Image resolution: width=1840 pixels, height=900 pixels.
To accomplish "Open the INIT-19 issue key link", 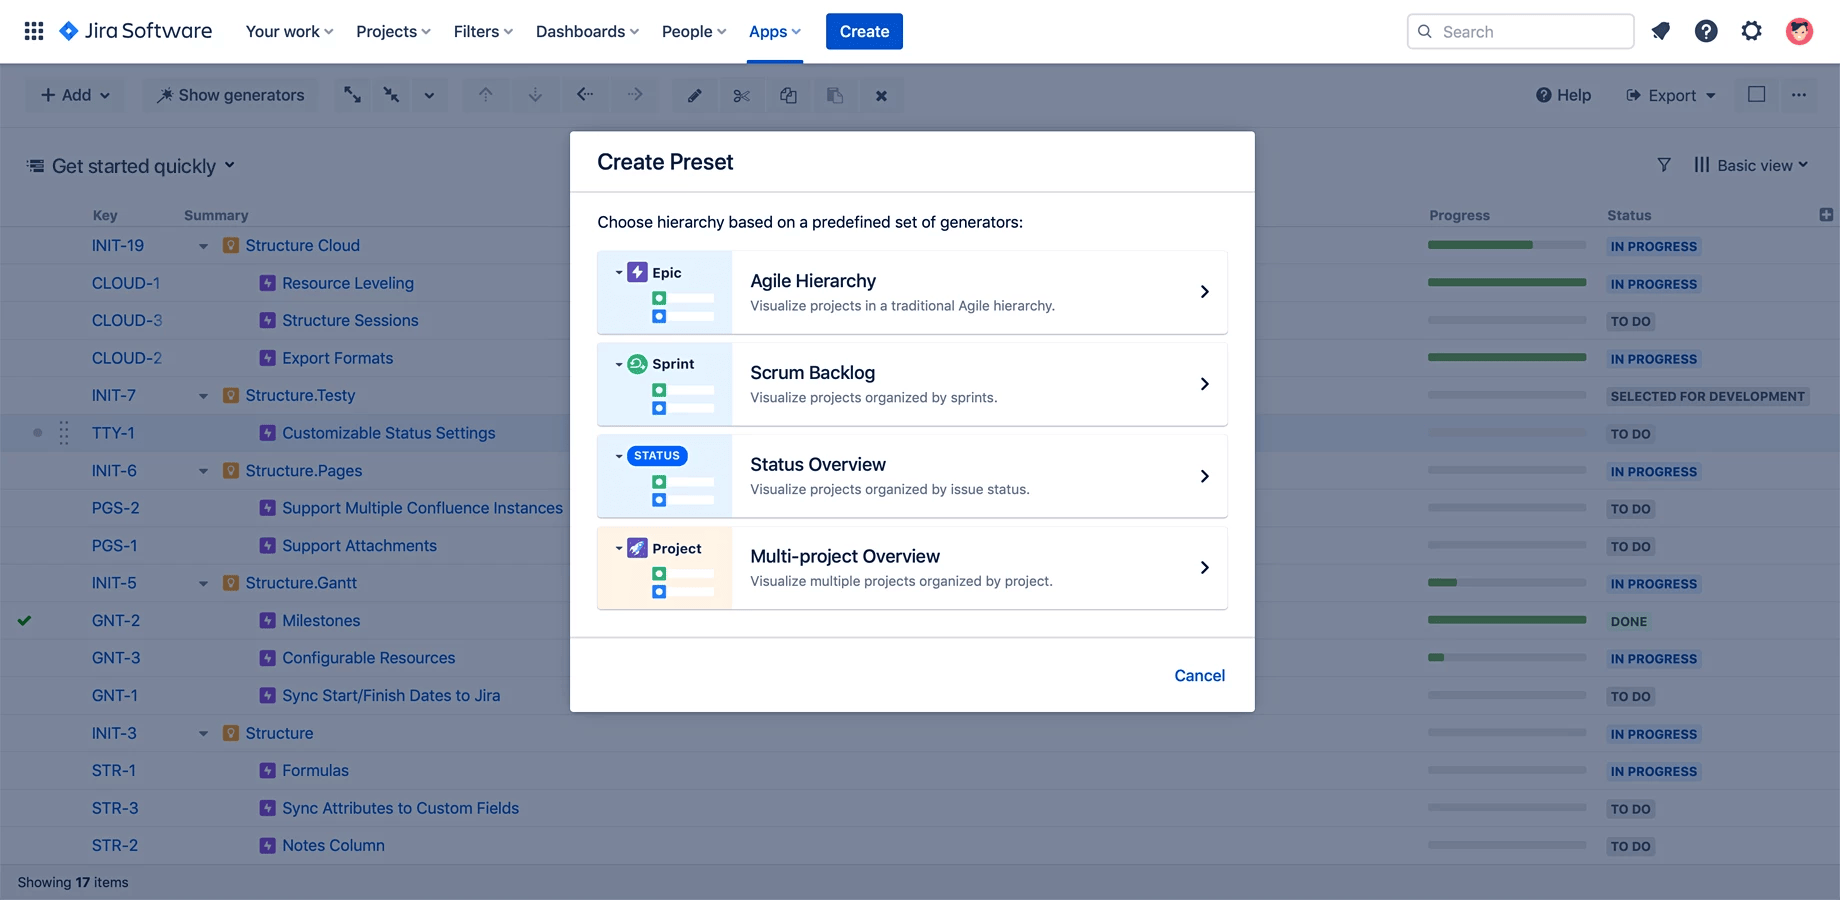I will coord(118,245).
